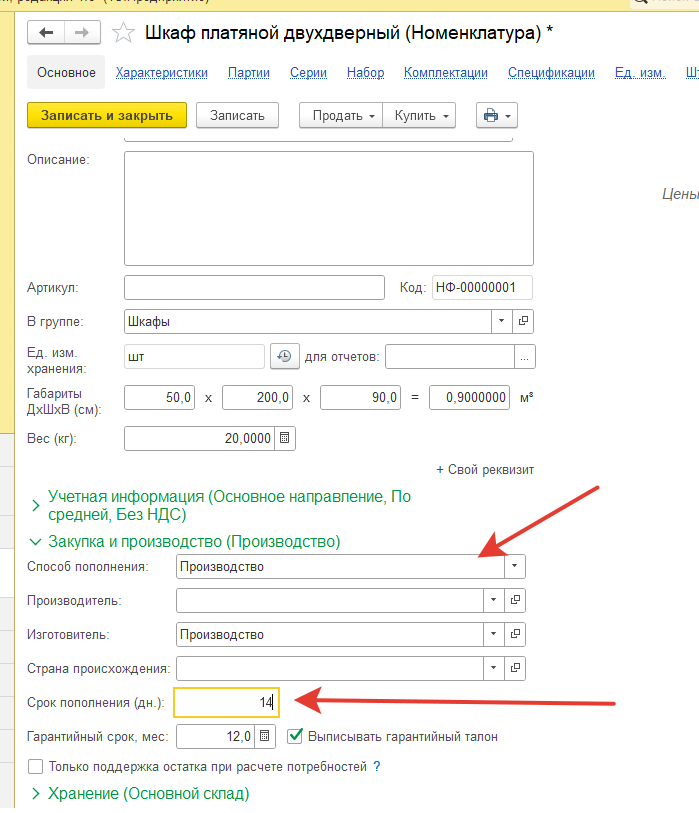Viewport: 699px width, 813px height.
Task: Go forward with the right arrow button
Action: pos(82,33)
